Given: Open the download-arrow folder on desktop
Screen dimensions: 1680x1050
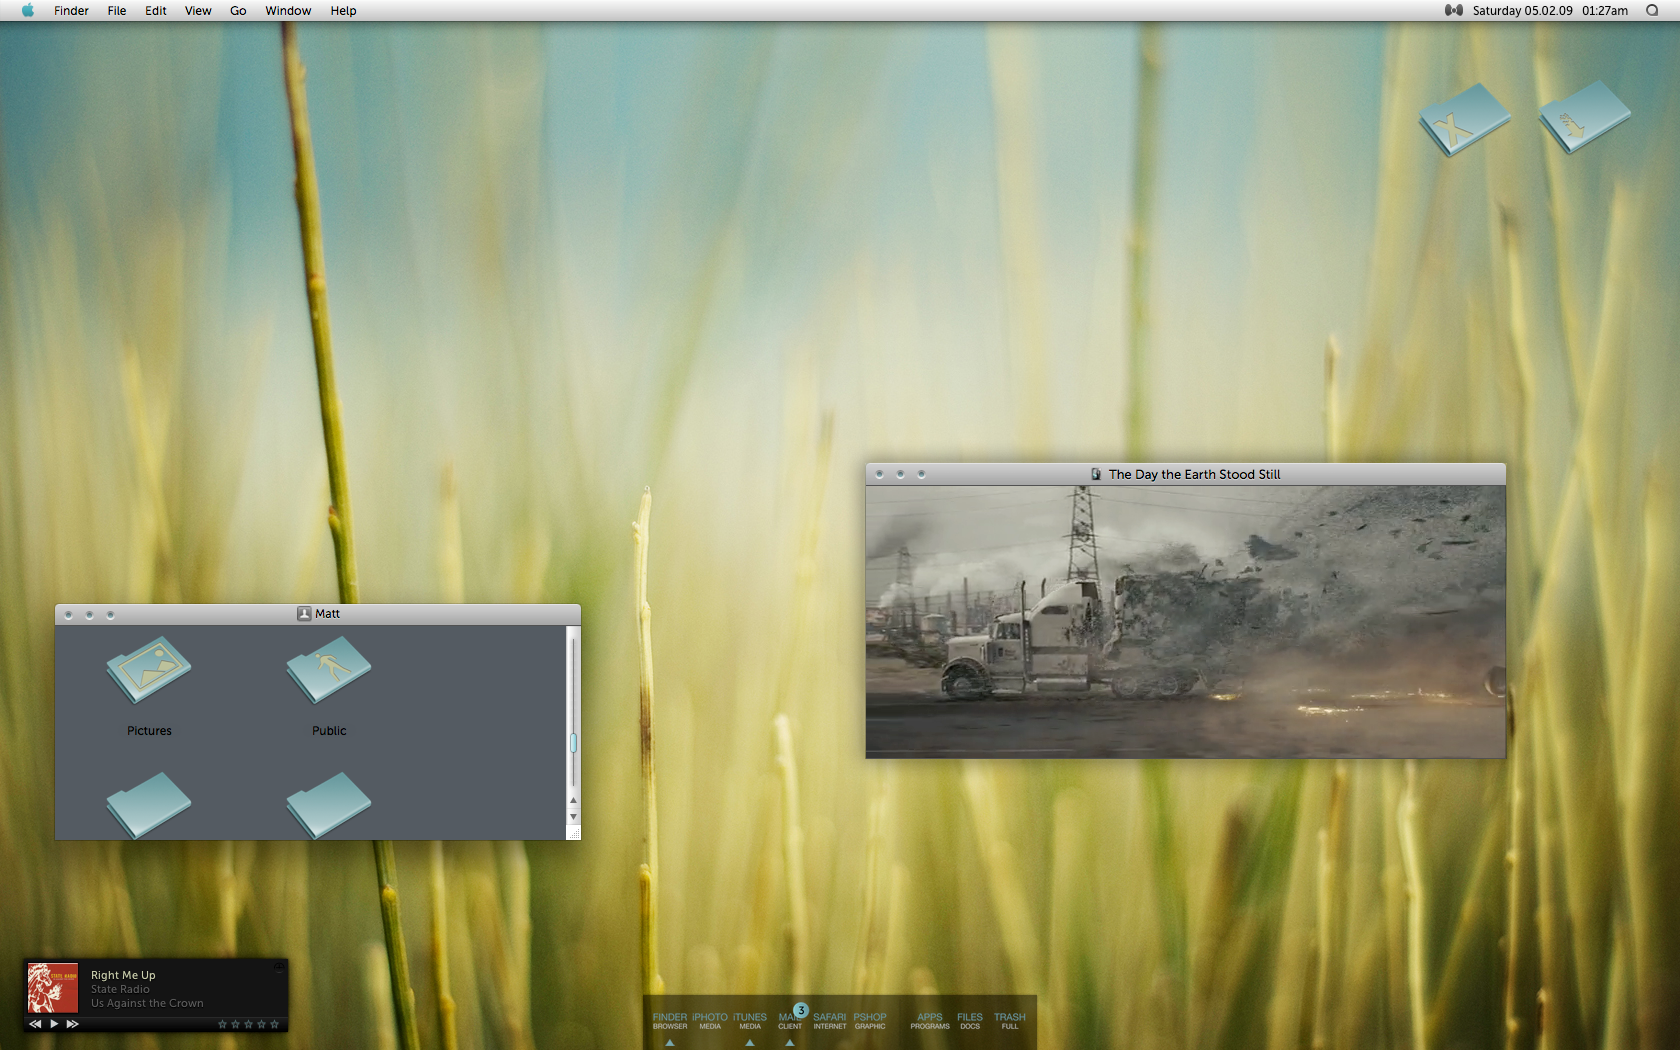Looking at the screenshot, I should (1584, 117).
